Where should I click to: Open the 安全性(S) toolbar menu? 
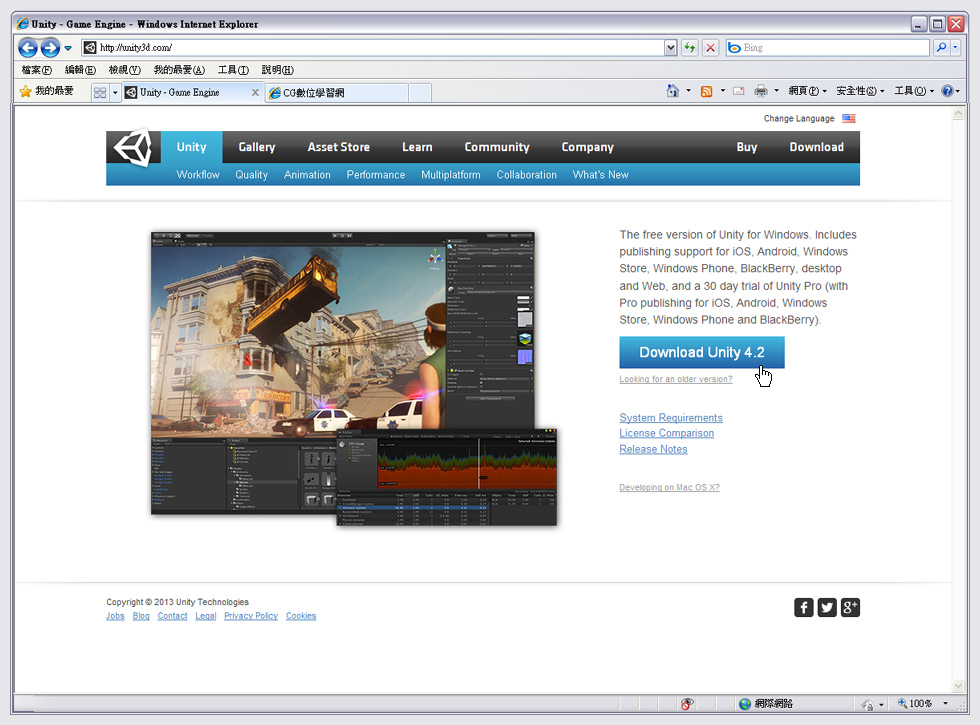click(x=860, y=91)
